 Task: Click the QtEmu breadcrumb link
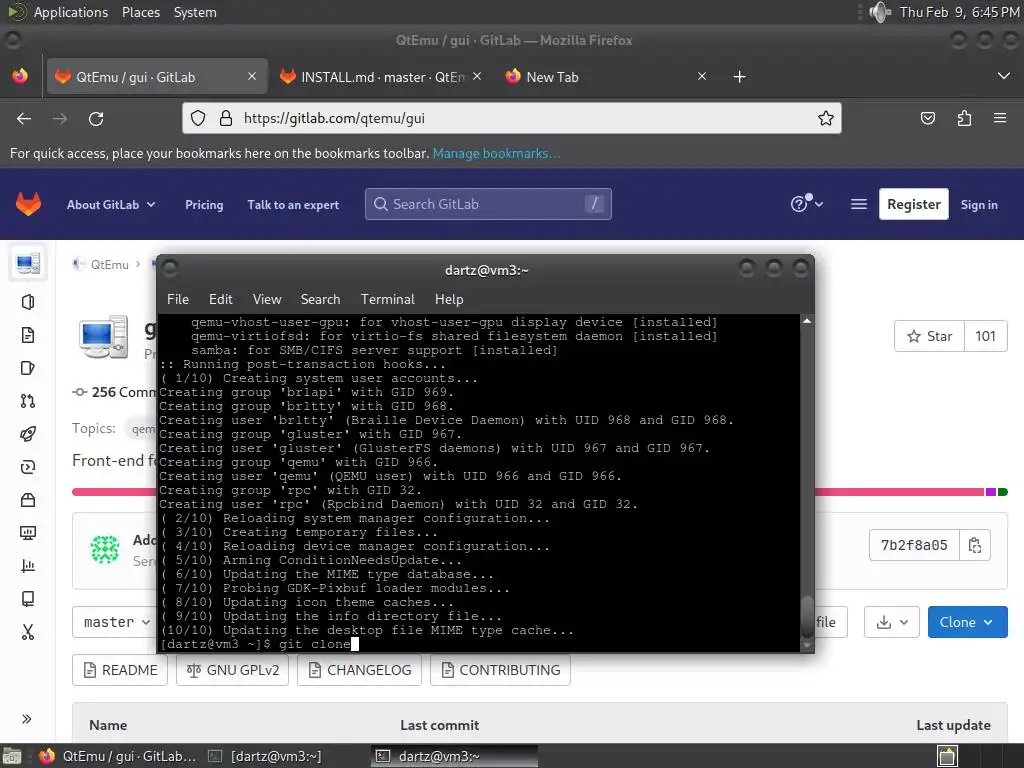coord(109,264)
